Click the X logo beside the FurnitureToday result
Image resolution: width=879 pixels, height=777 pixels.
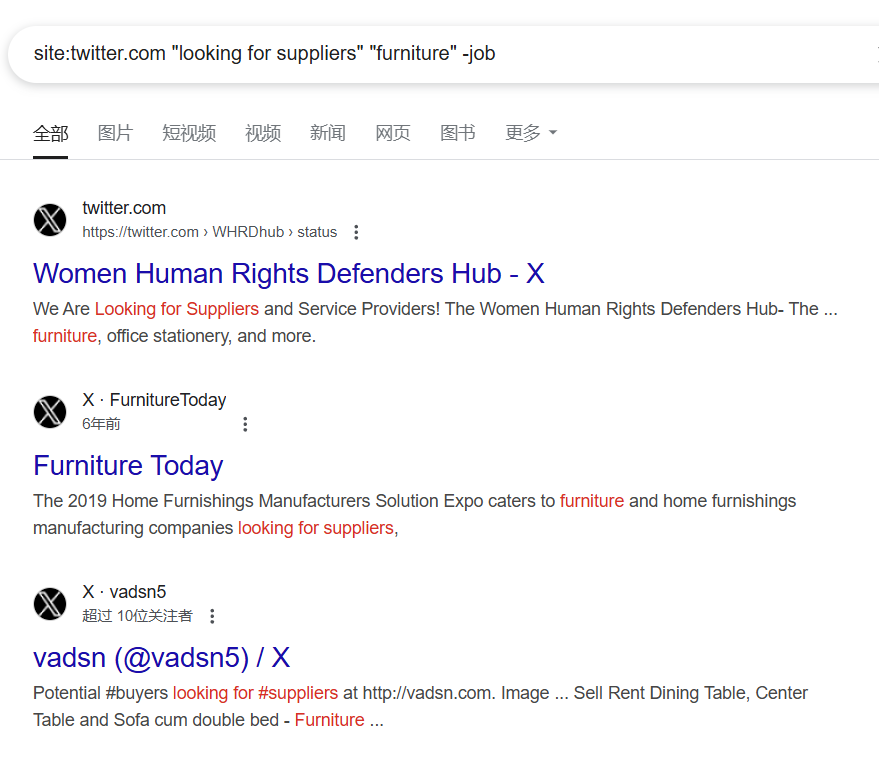(50, 412)
